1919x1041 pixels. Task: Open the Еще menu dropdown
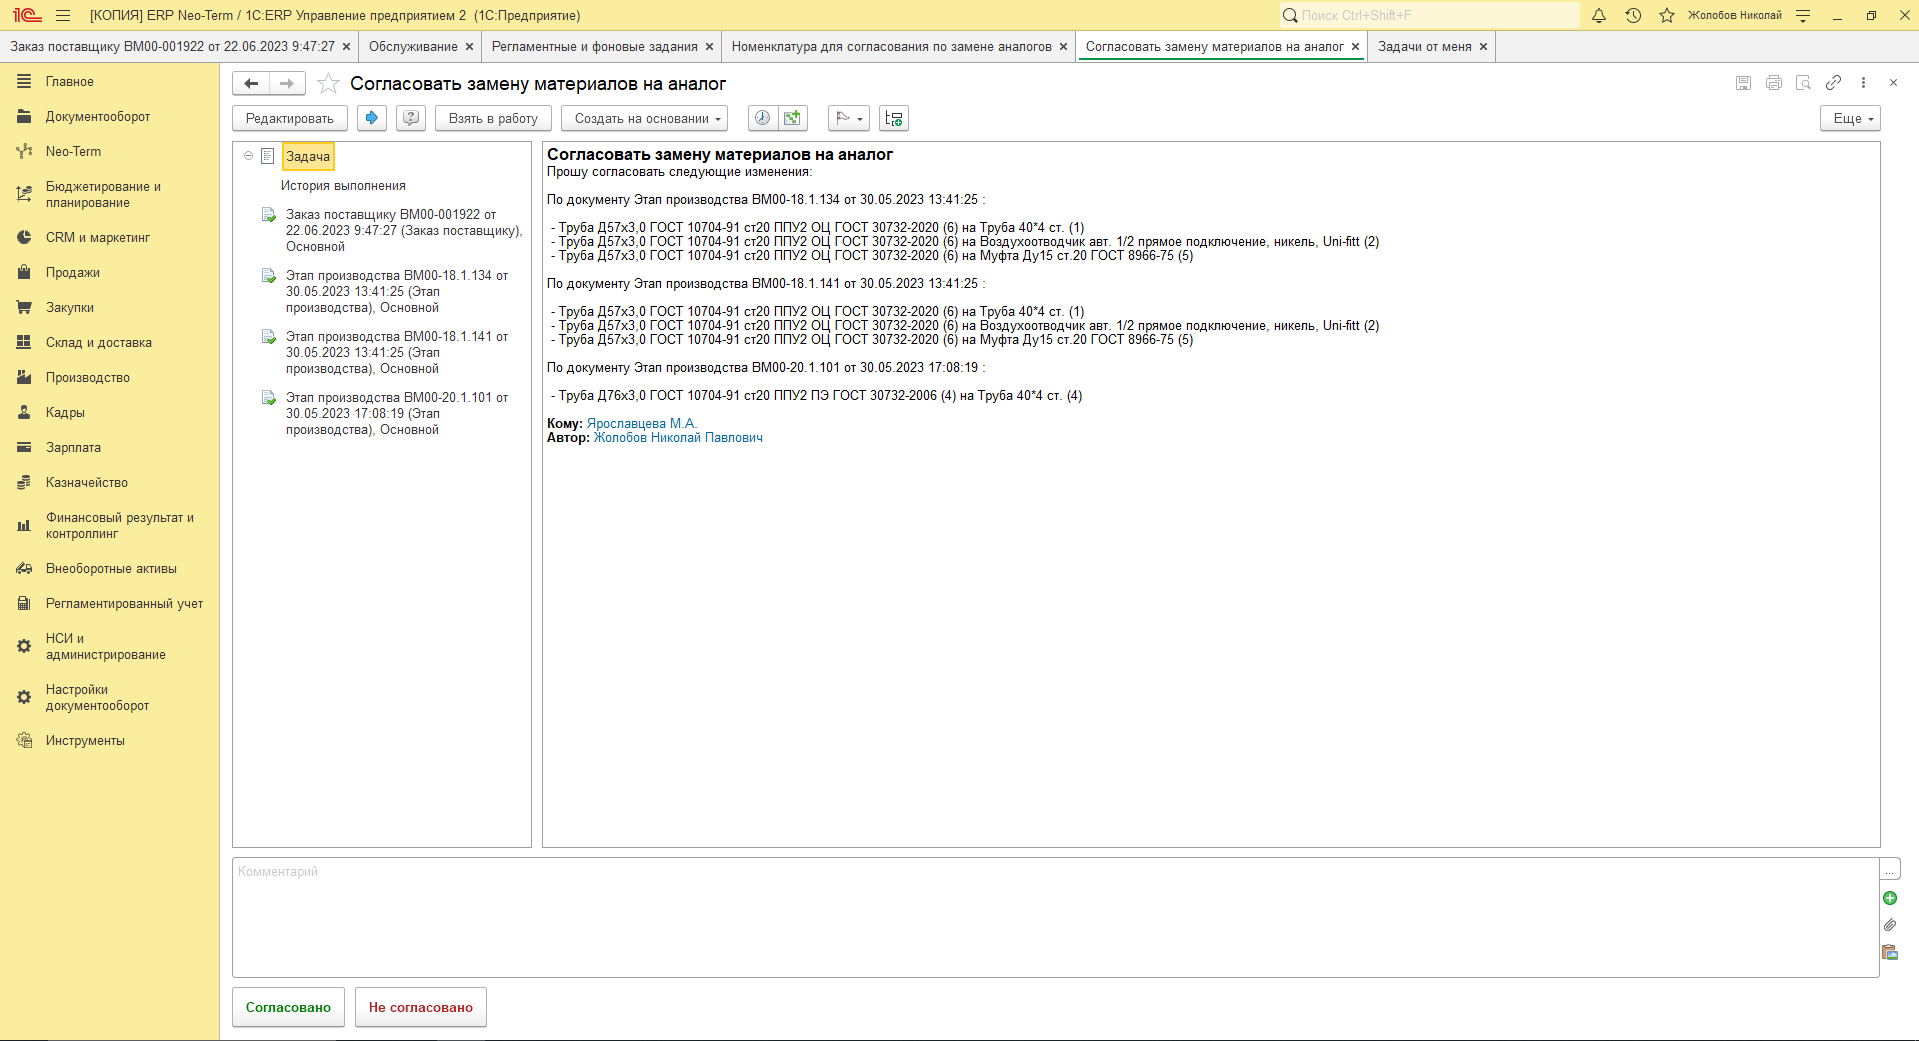pos(1850,118)
